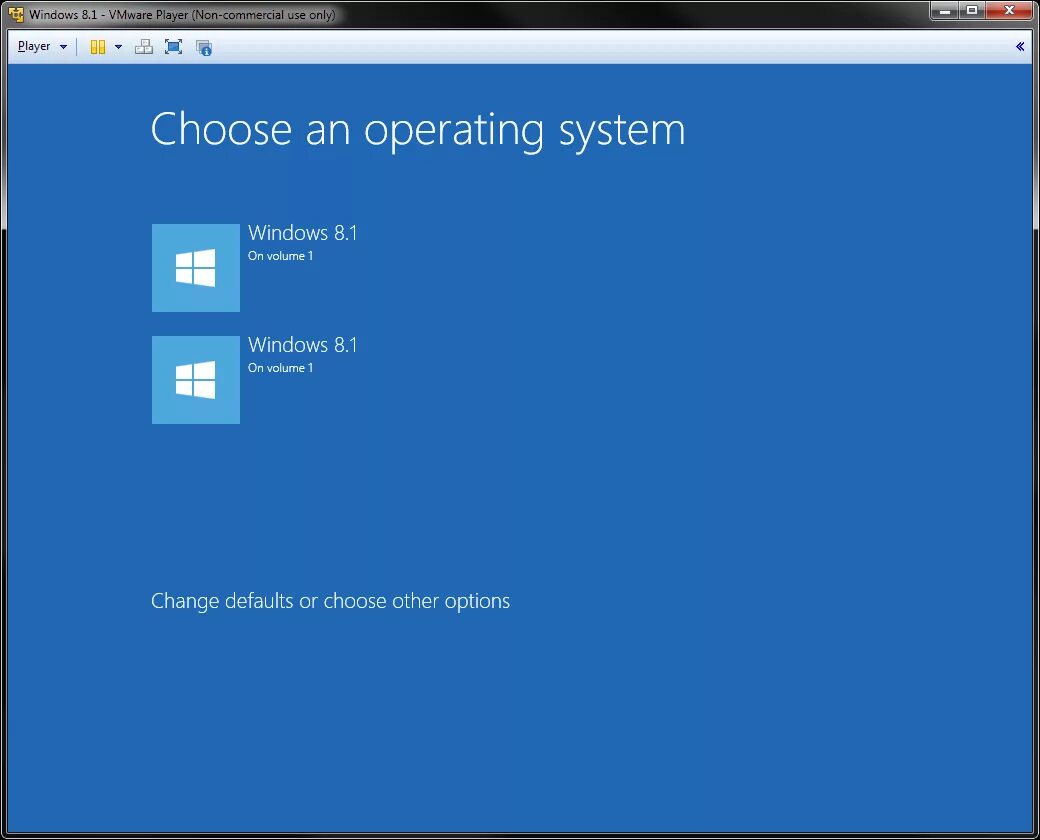Select the second Windows 8.1 tile
This screenshot has height=840, width=1040.
coord(196,380)
